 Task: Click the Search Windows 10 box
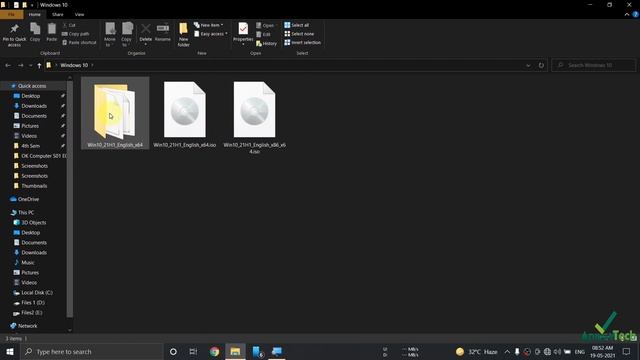594,65
